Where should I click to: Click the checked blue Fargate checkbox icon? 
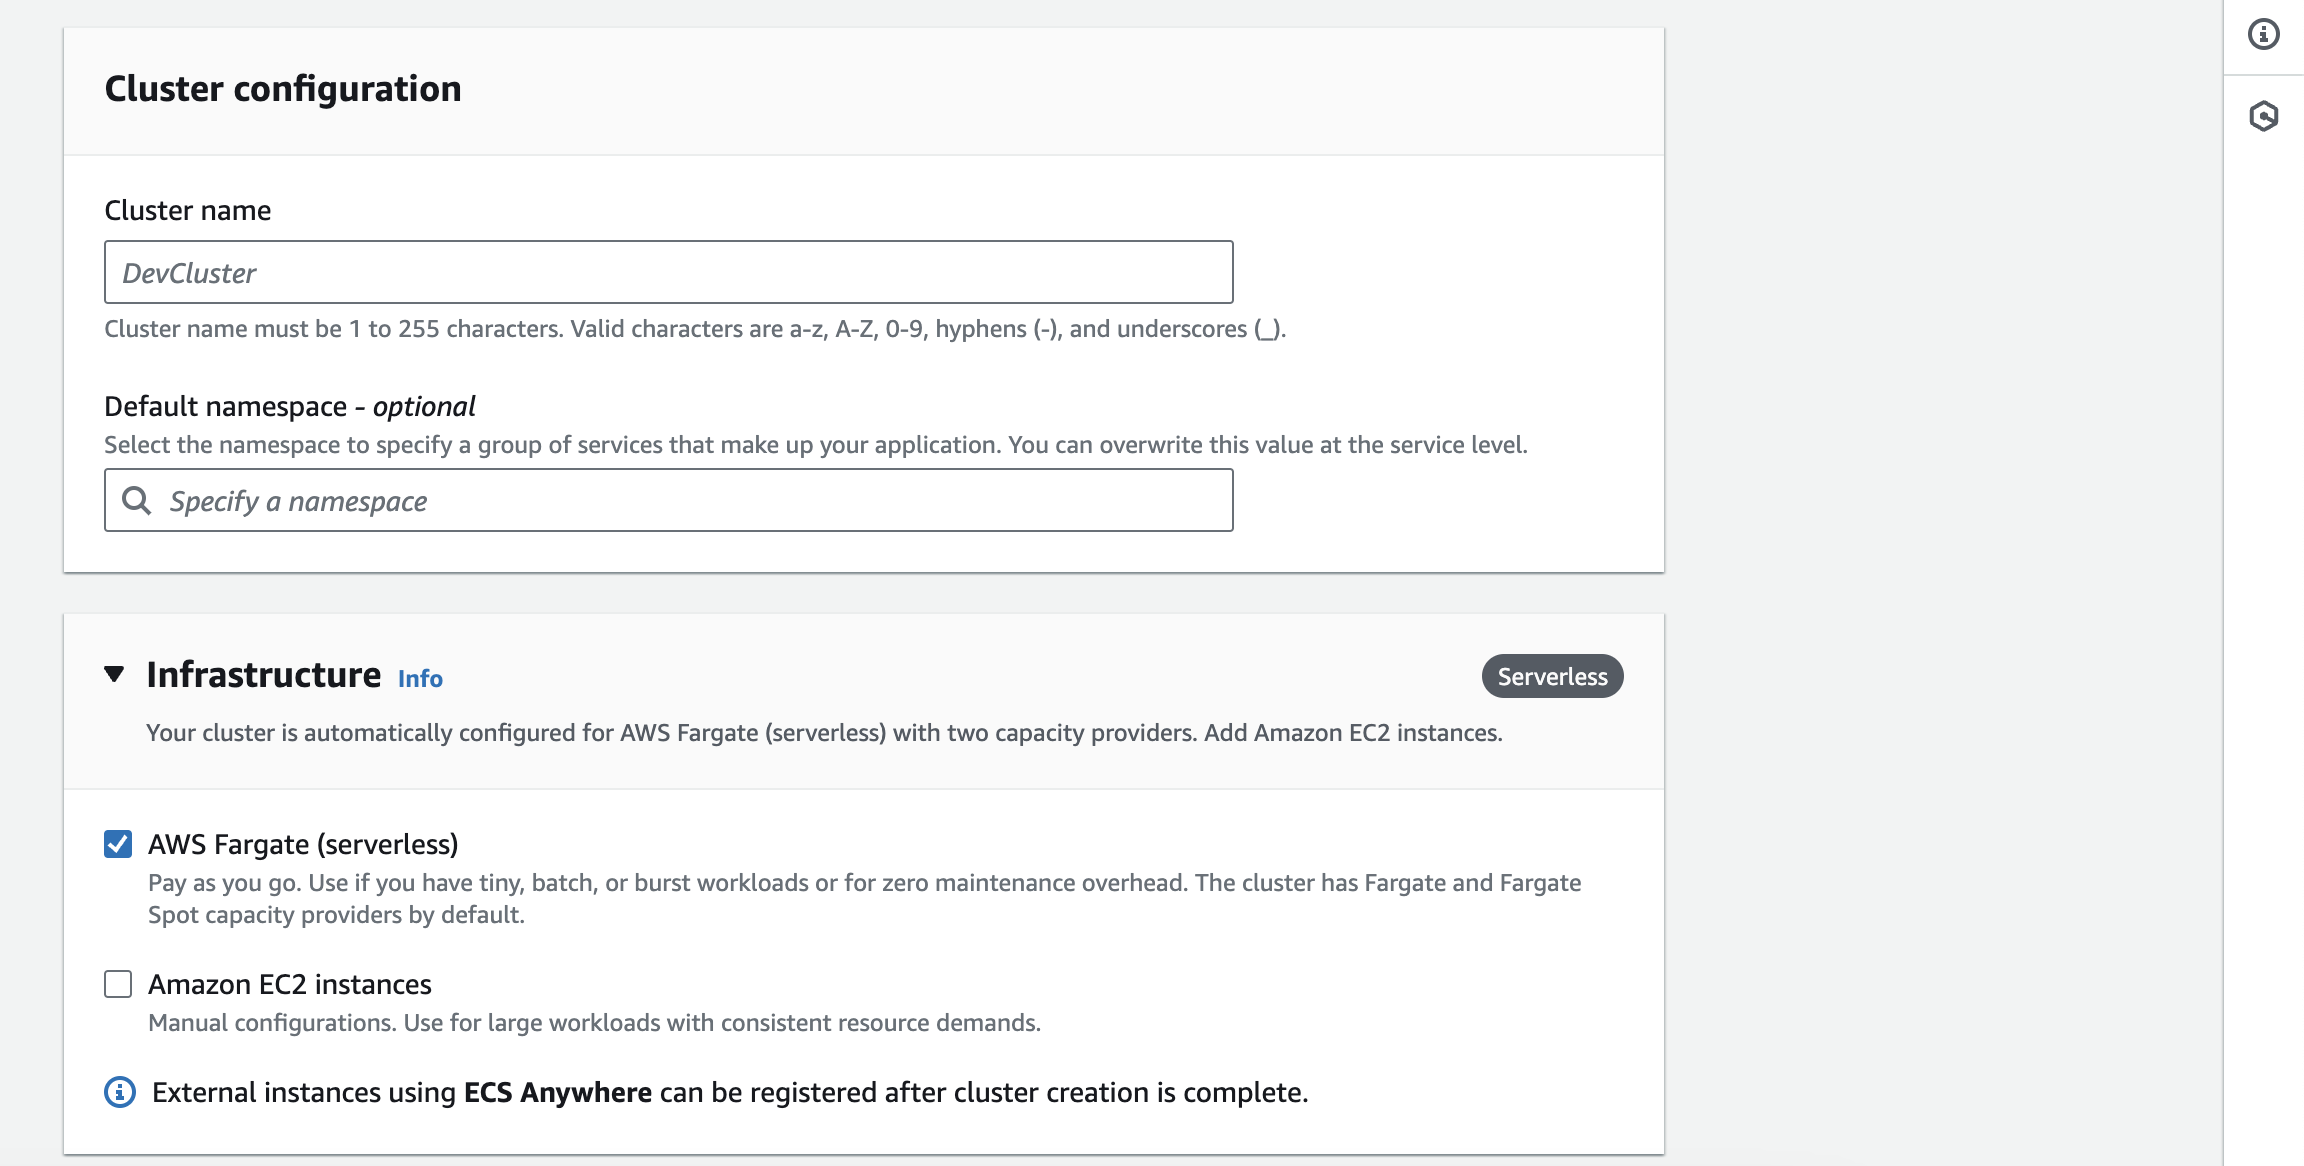[118, 843]
